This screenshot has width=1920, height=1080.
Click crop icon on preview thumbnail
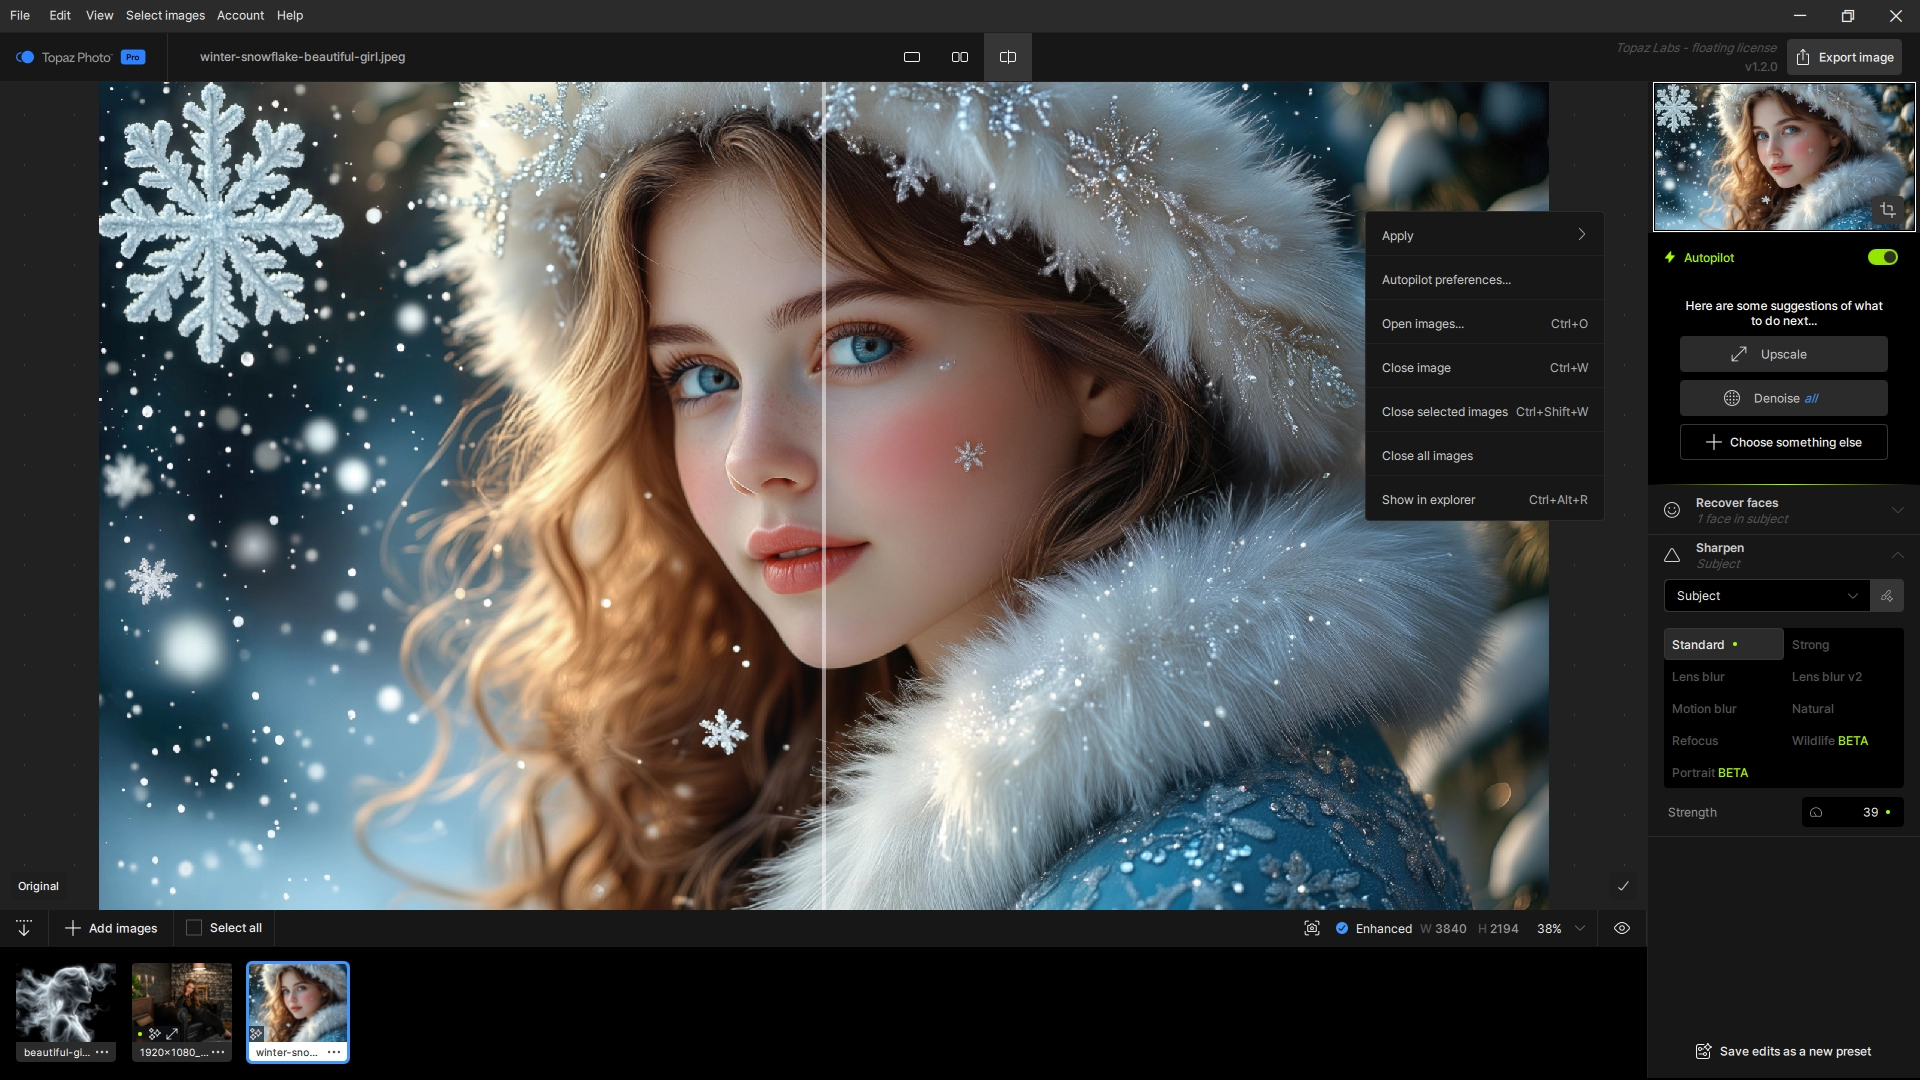point(1887,210)
